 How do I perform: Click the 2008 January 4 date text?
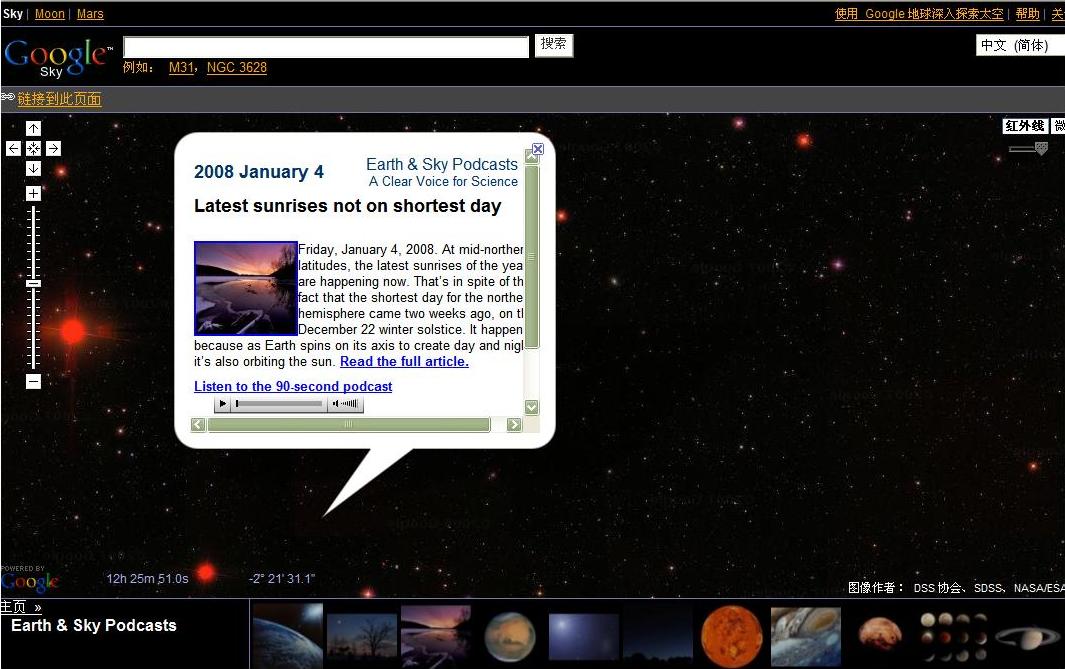tap(259, 172)
